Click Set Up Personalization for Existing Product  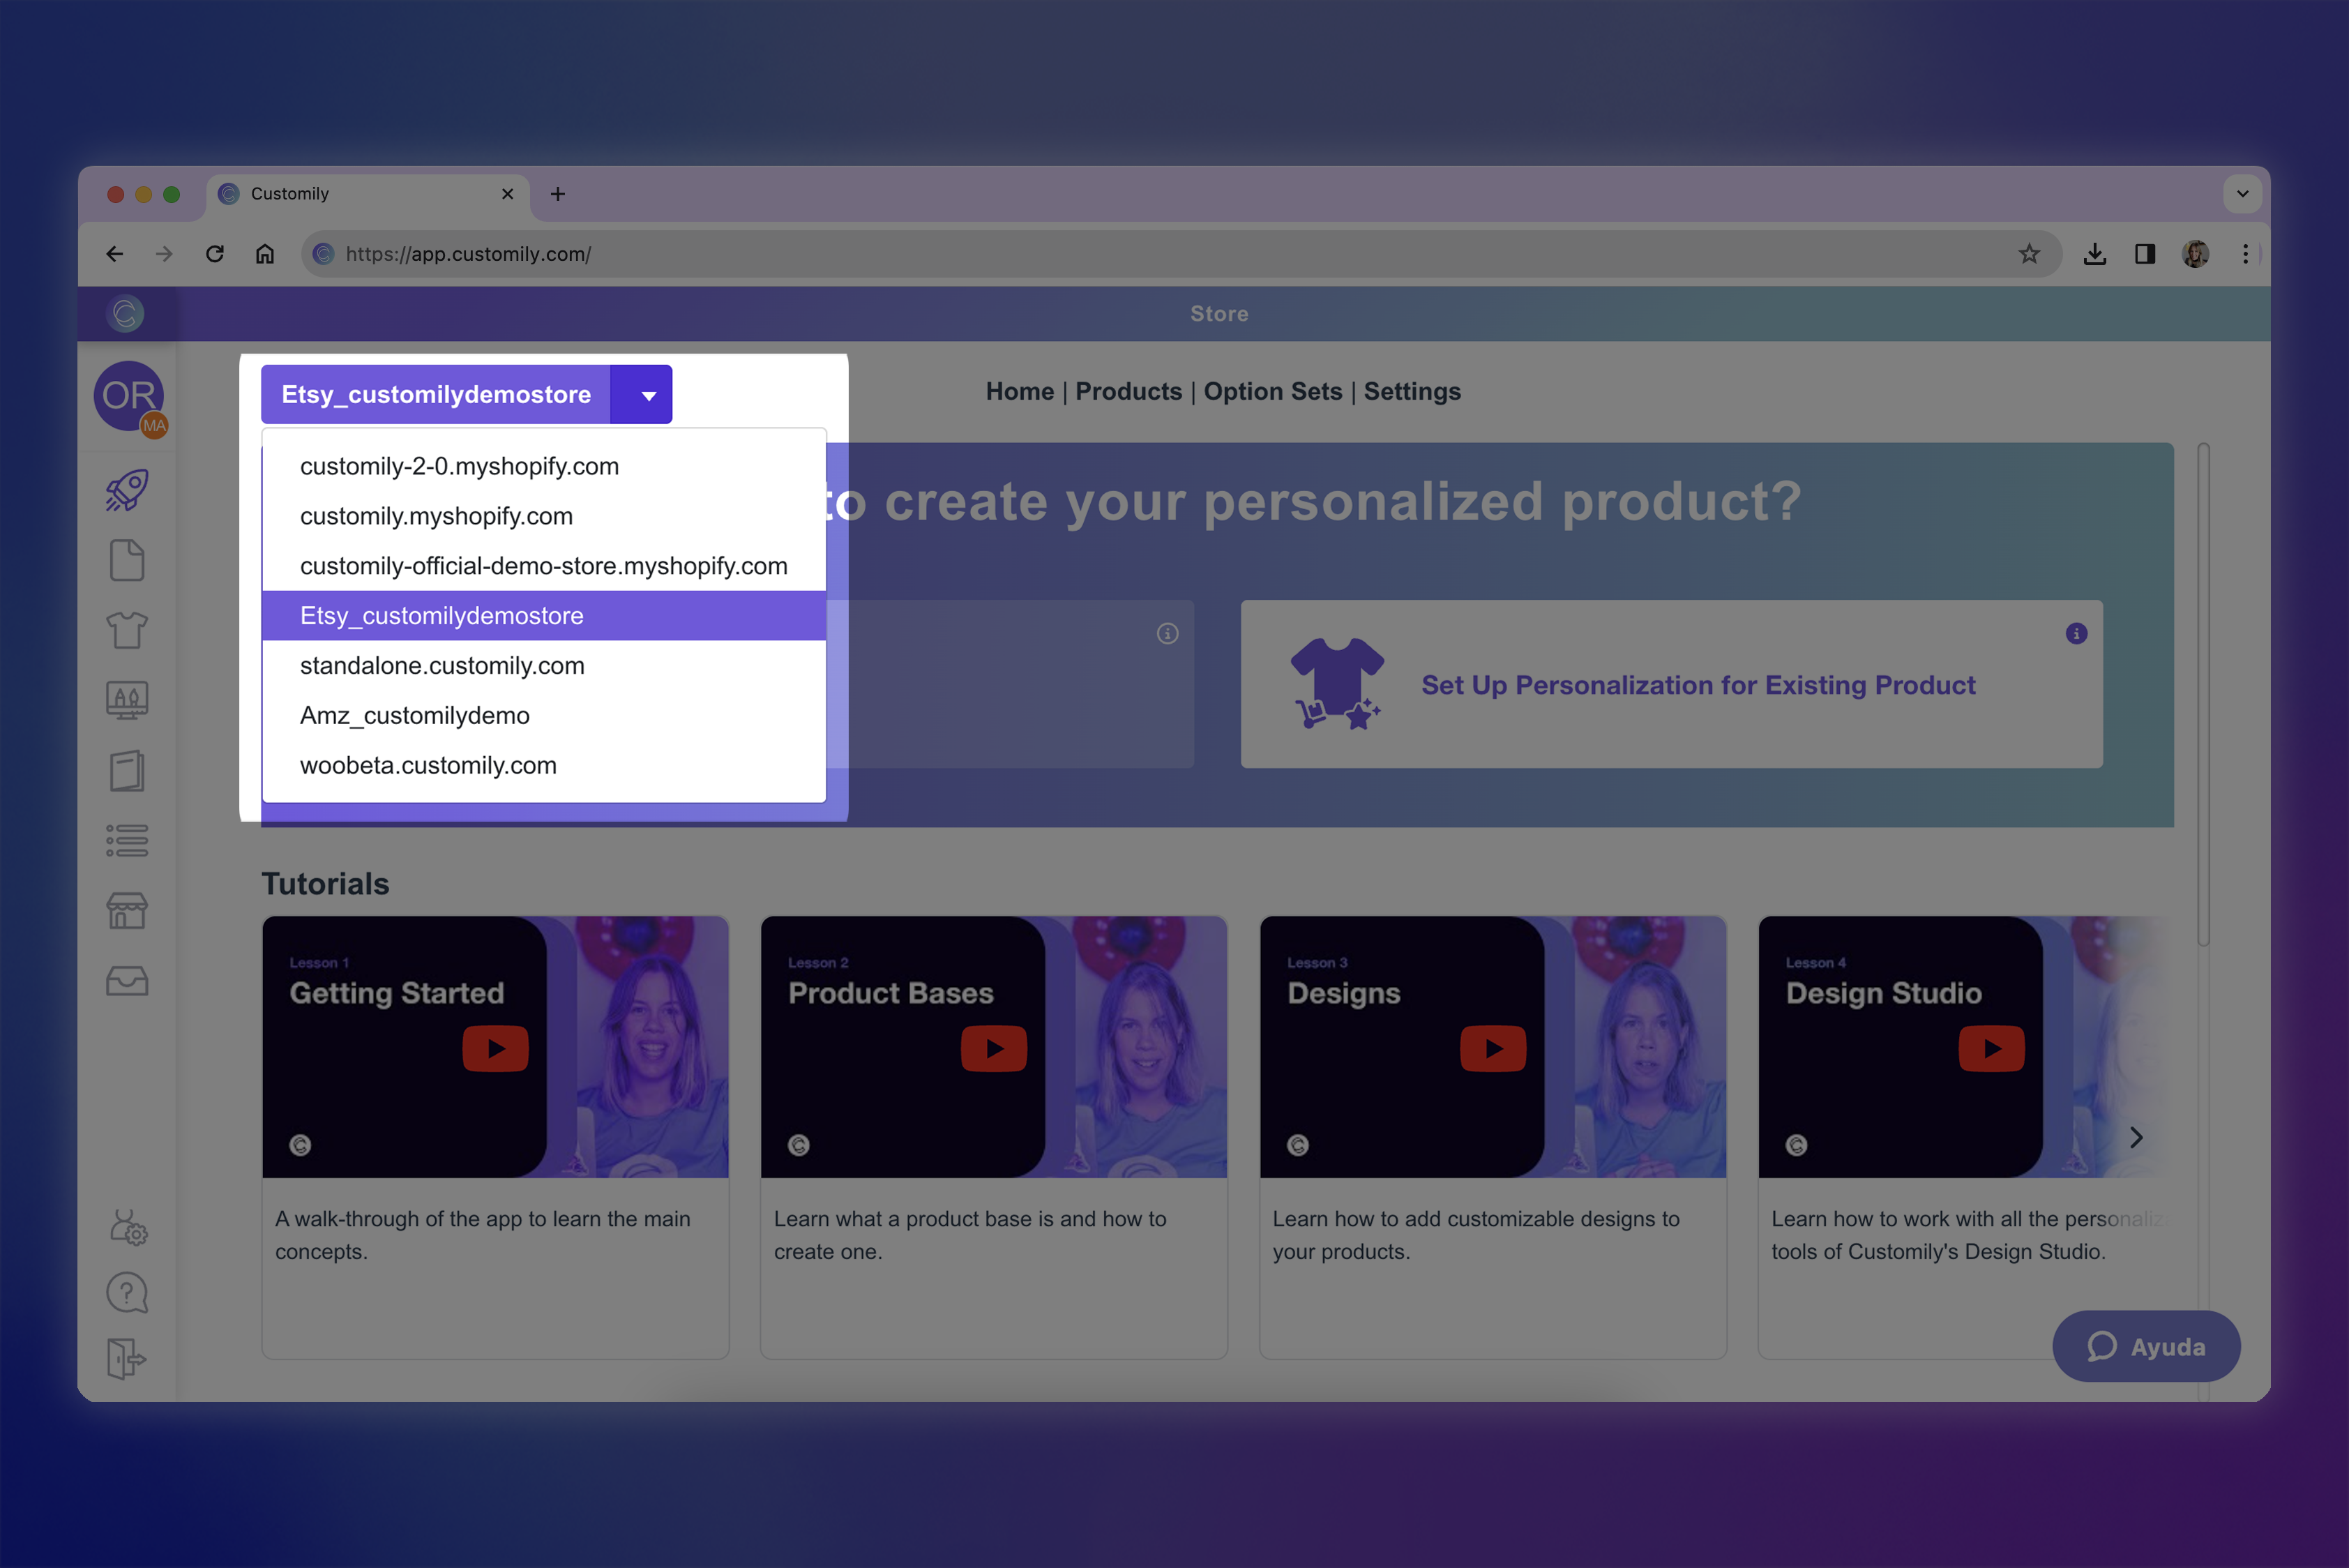pyautogui.click(x=1697, y=685)
